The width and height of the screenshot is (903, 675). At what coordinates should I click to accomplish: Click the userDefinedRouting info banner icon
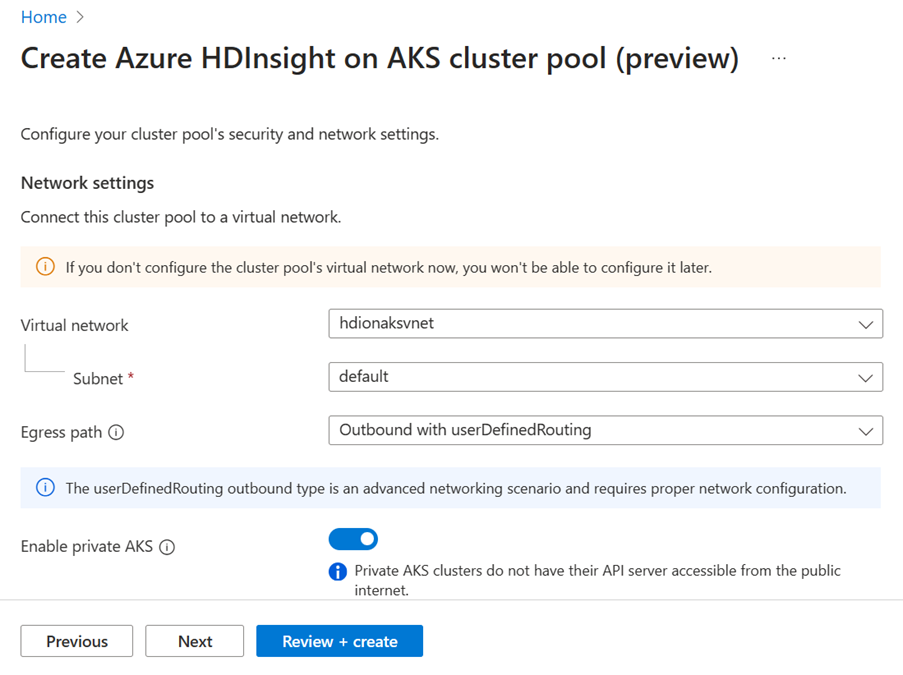pyautogui.click(x=45, y=488)
